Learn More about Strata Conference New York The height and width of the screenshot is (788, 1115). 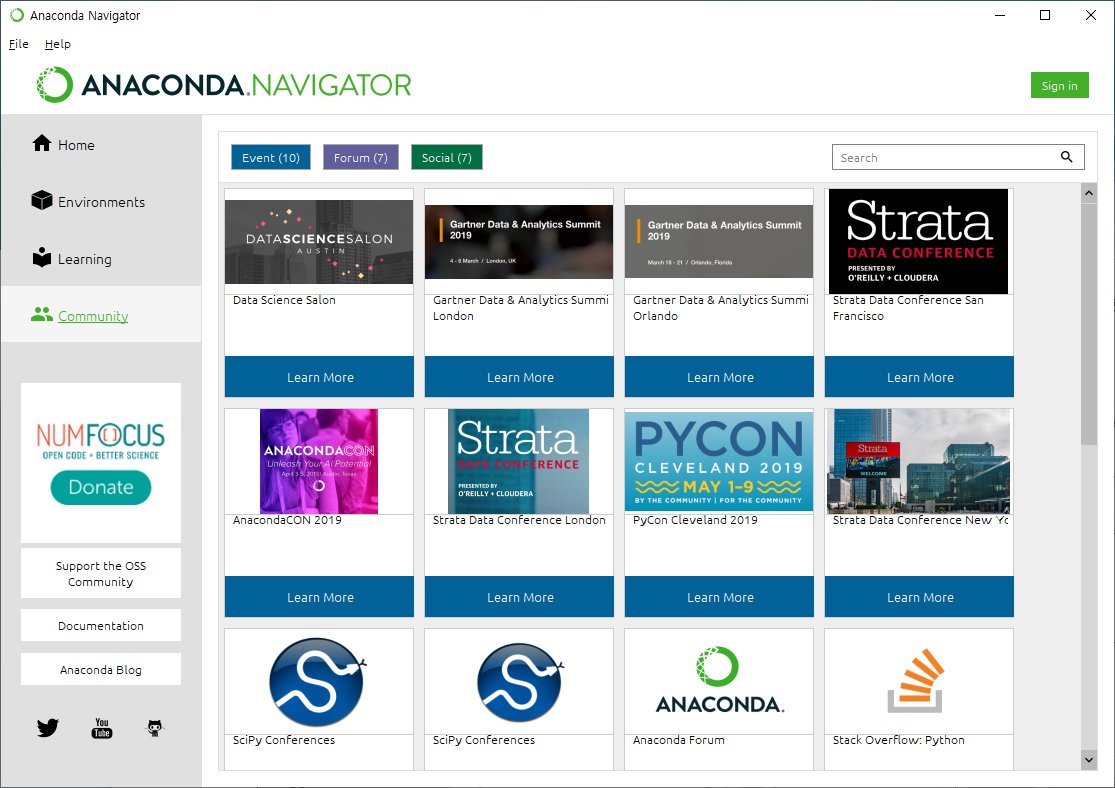pyautogui.click(x=919, y=597)
